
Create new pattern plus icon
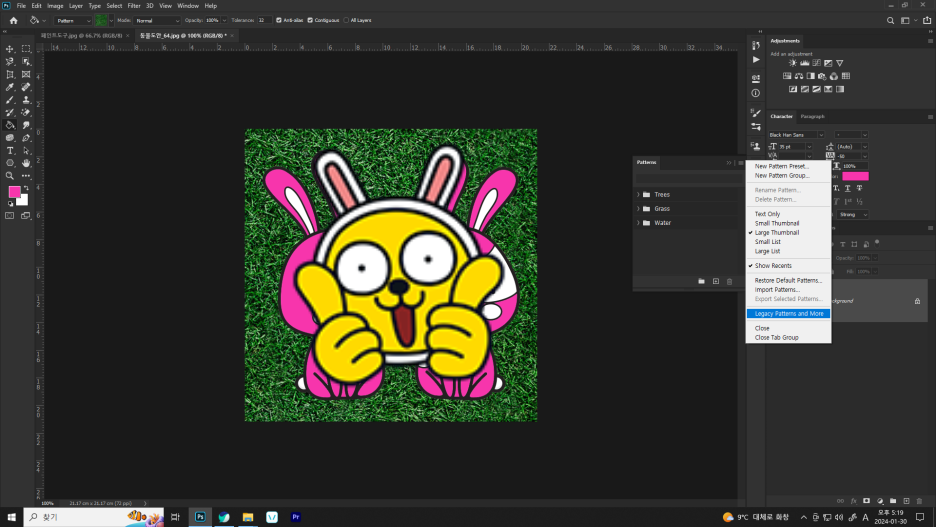716,281
